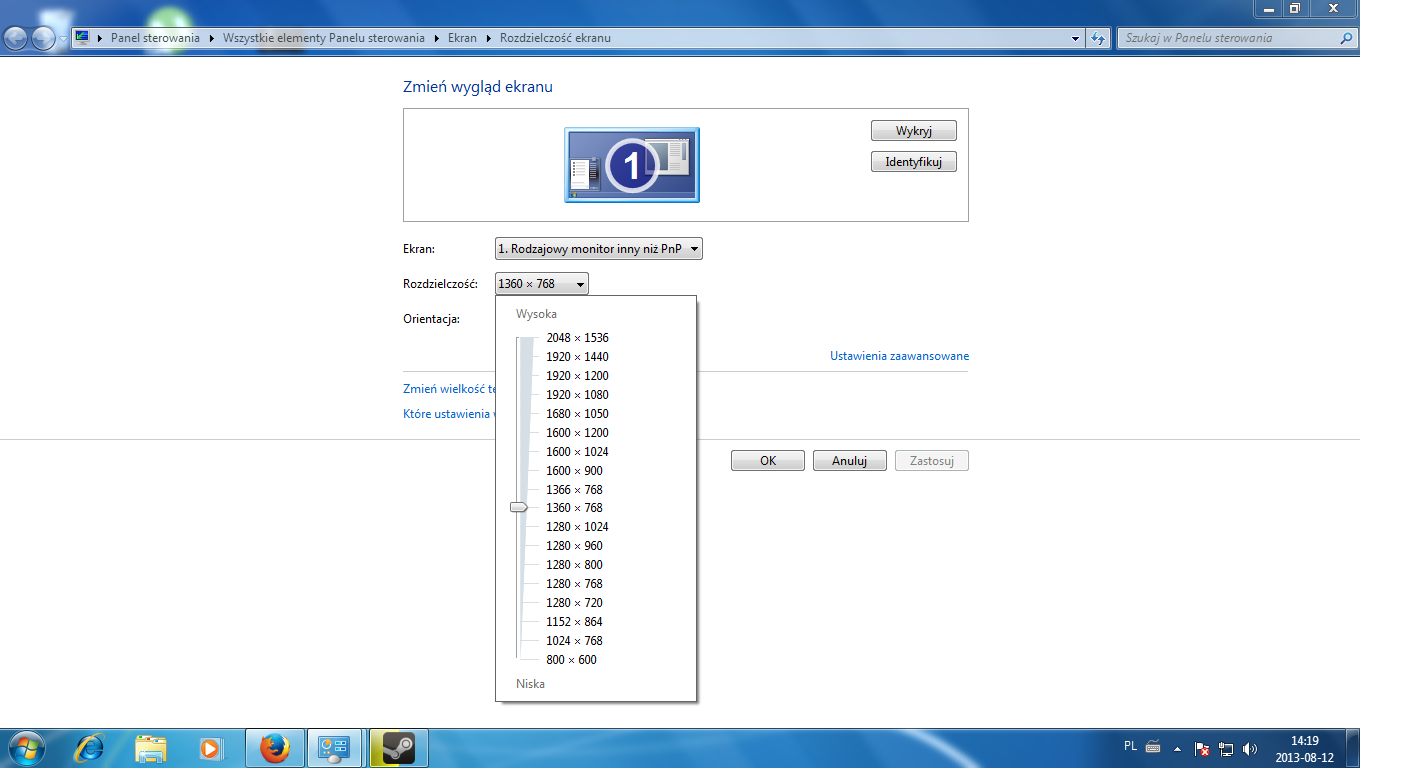Choose 1920 × 1080 in the resolution list
Image resolution: width=1410 pixels, height=768 pixels.
577,395
